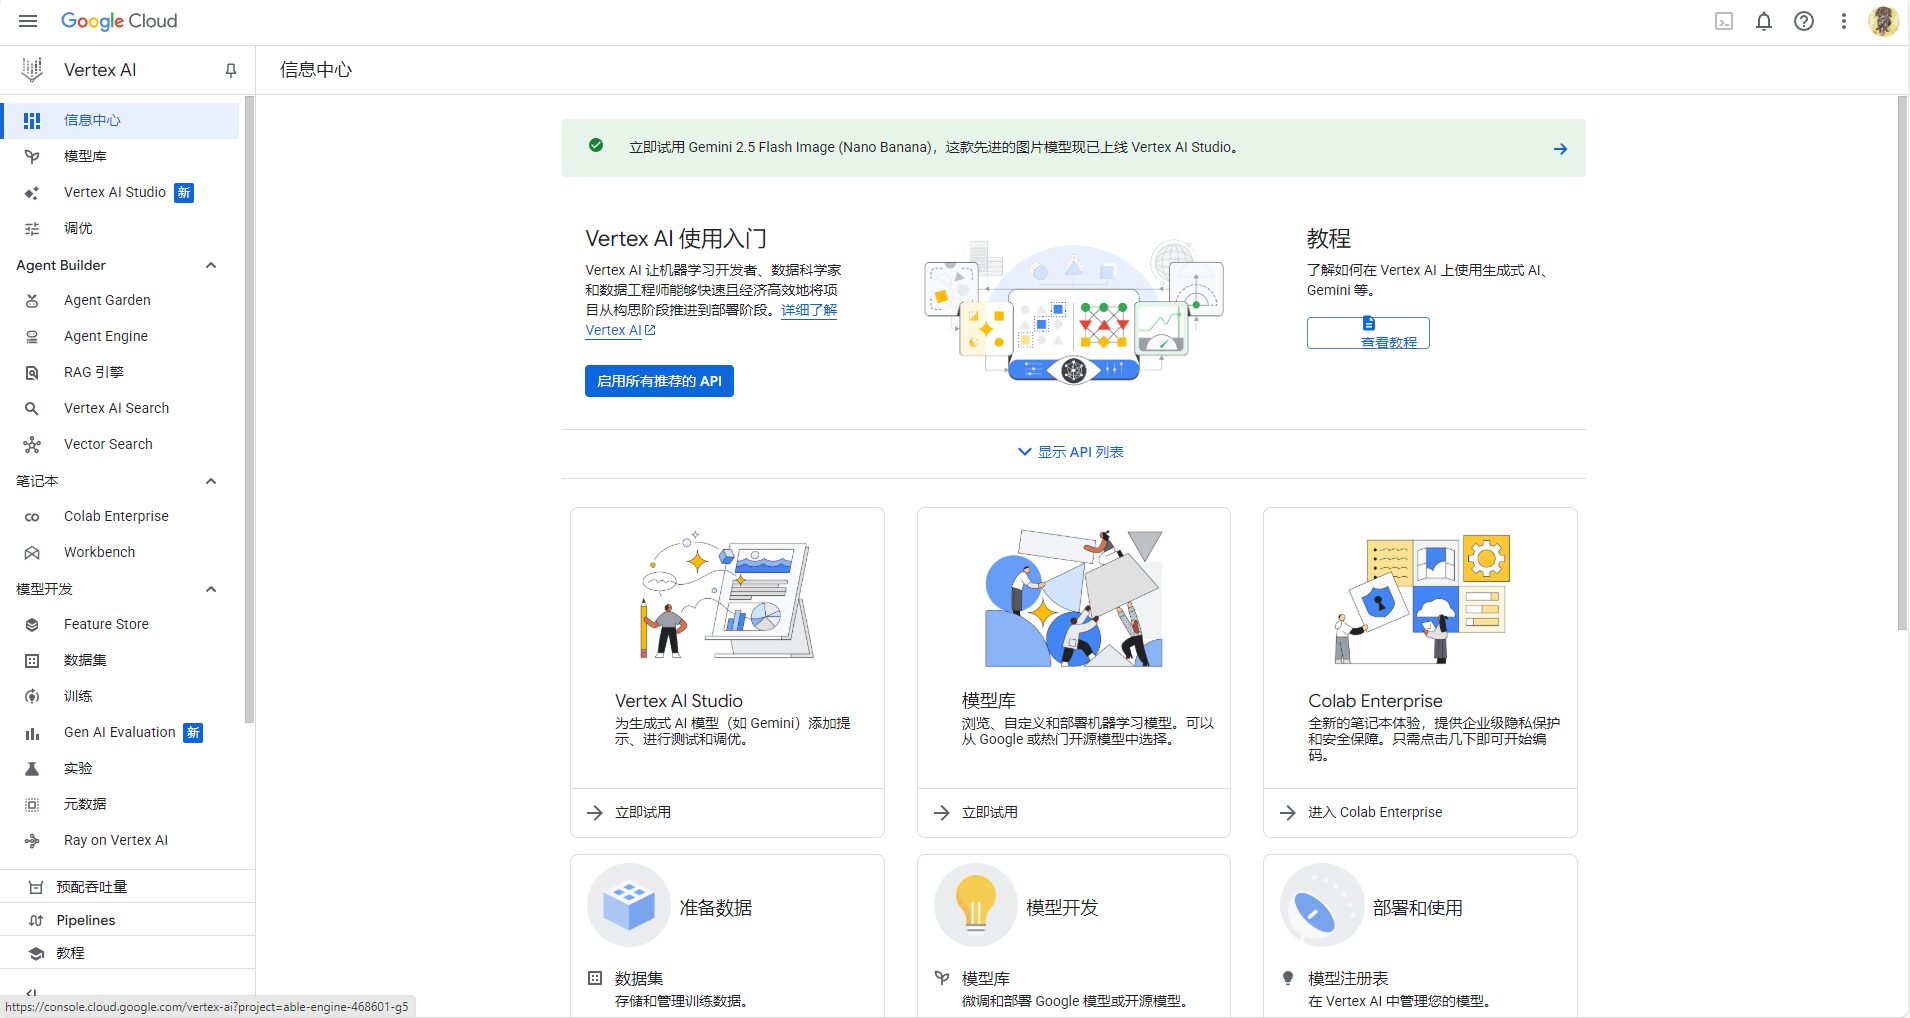1910x1018 pixels.
Task: Click the 实验 flask icon
Action: 32,768
